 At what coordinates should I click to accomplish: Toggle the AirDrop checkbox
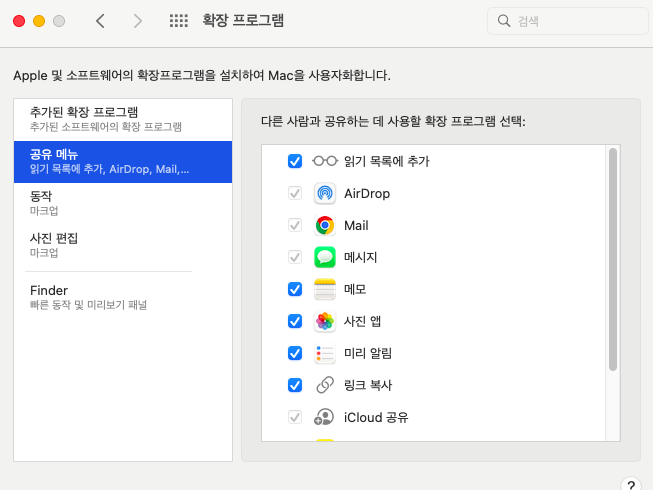pyautogui.click(x=295, y=193)
